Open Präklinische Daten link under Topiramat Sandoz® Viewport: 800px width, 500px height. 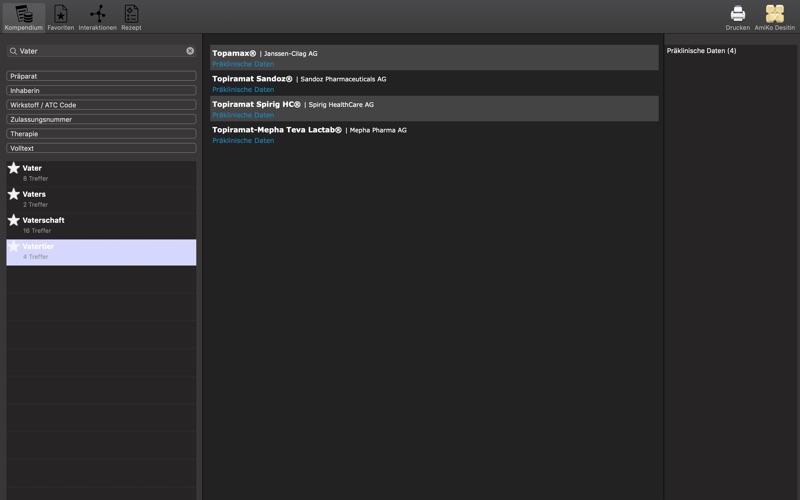tap(243, 89)
